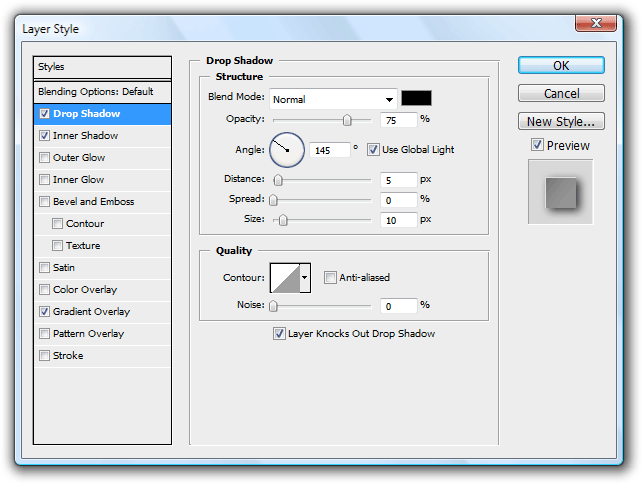
Task: Click the style preview thumbnail
Action: [560, 192]
